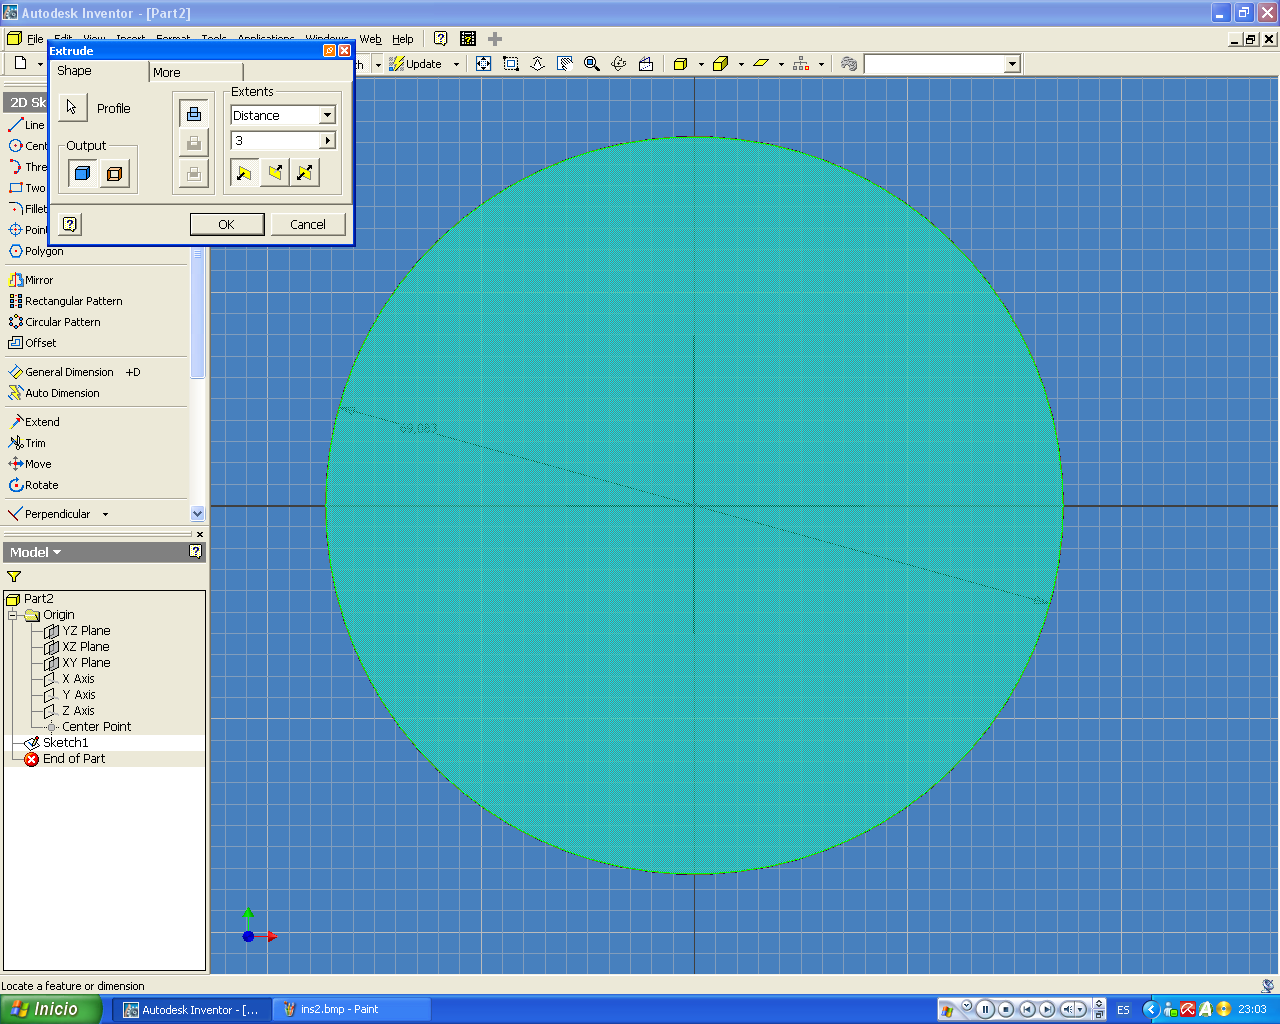Select XY Plane in model tree
Viewport: 1280px width, 1024px height.
point(78,663)
